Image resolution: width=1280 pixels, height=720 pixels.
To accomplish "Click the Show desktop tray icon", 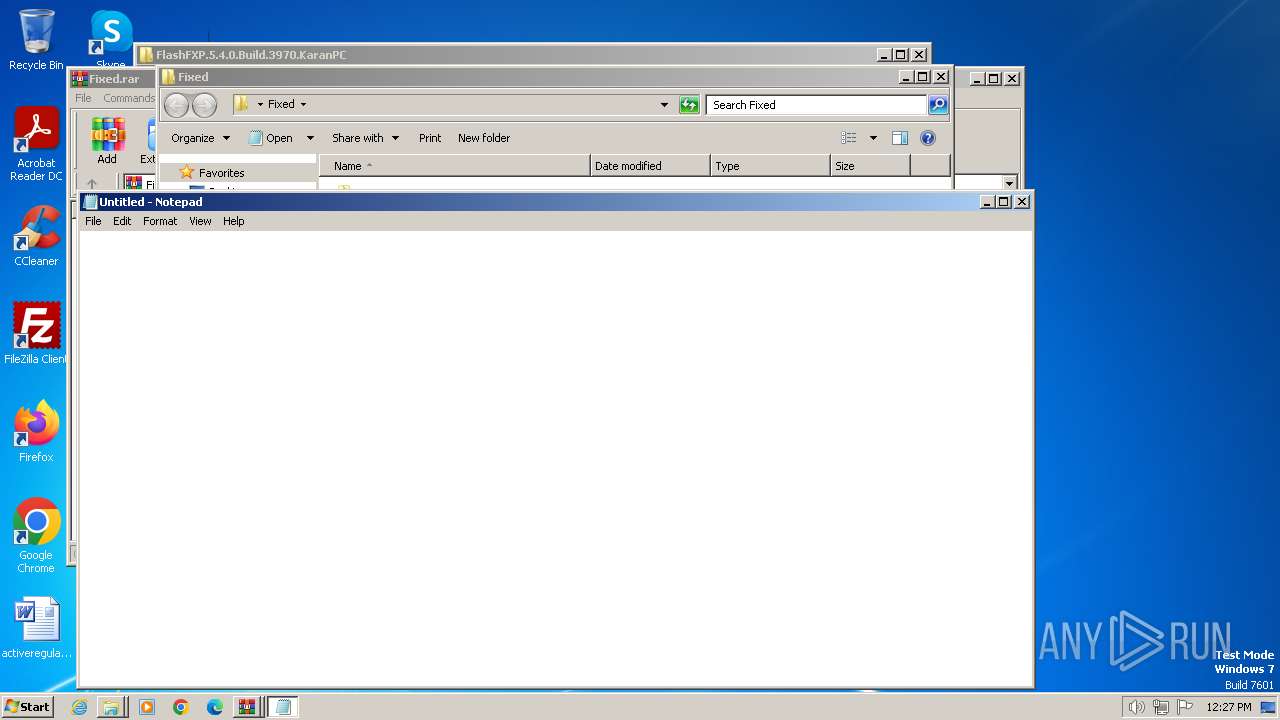I will [1268, 707].
